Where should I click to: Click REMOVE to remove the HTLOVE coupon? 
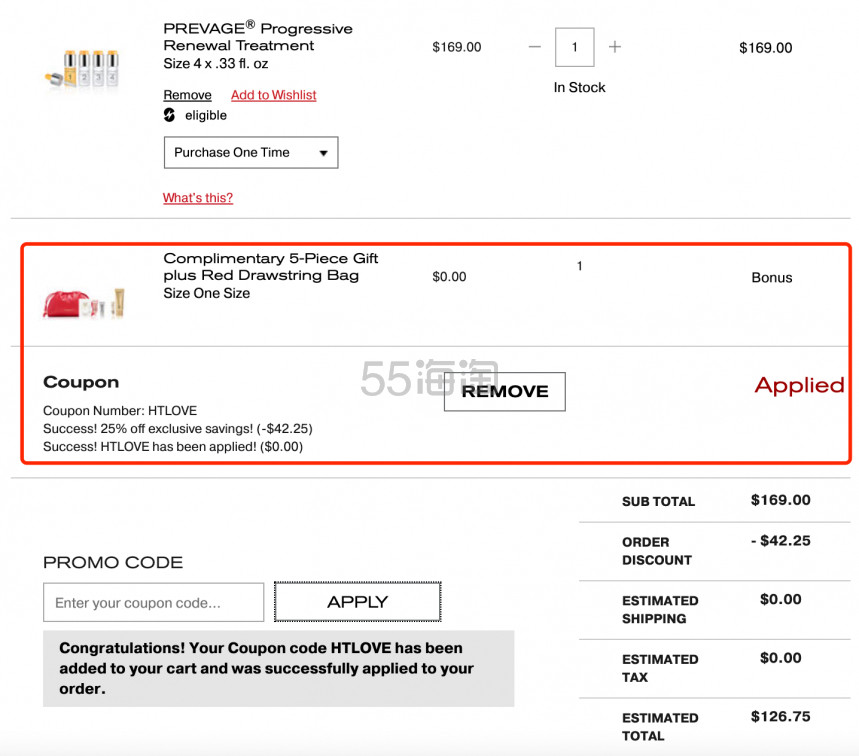pos(505,391)
